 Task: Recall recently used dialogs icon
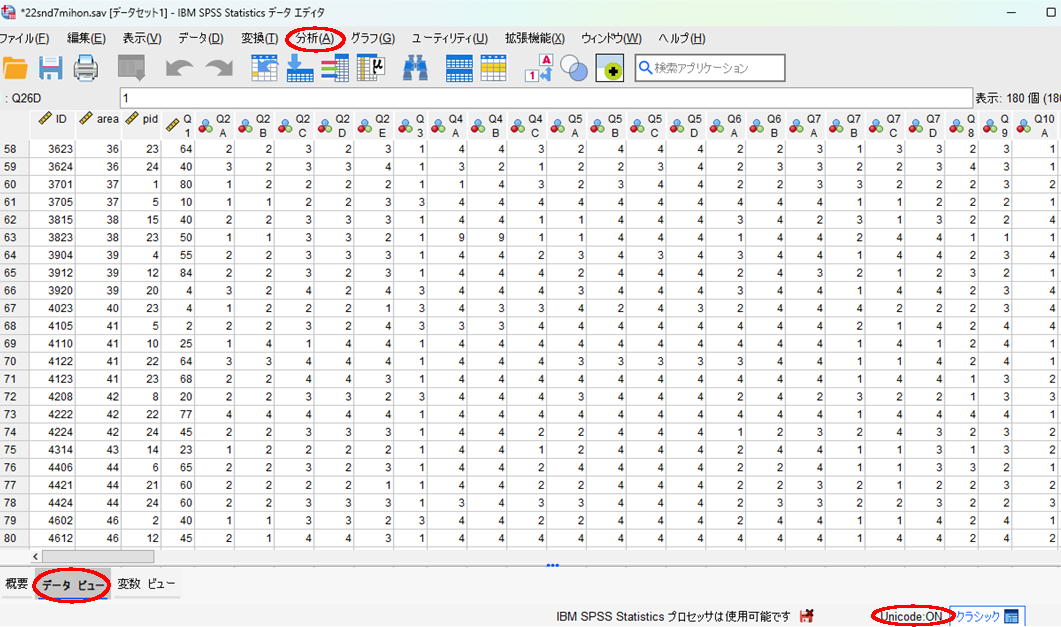[x=131, y=68]
